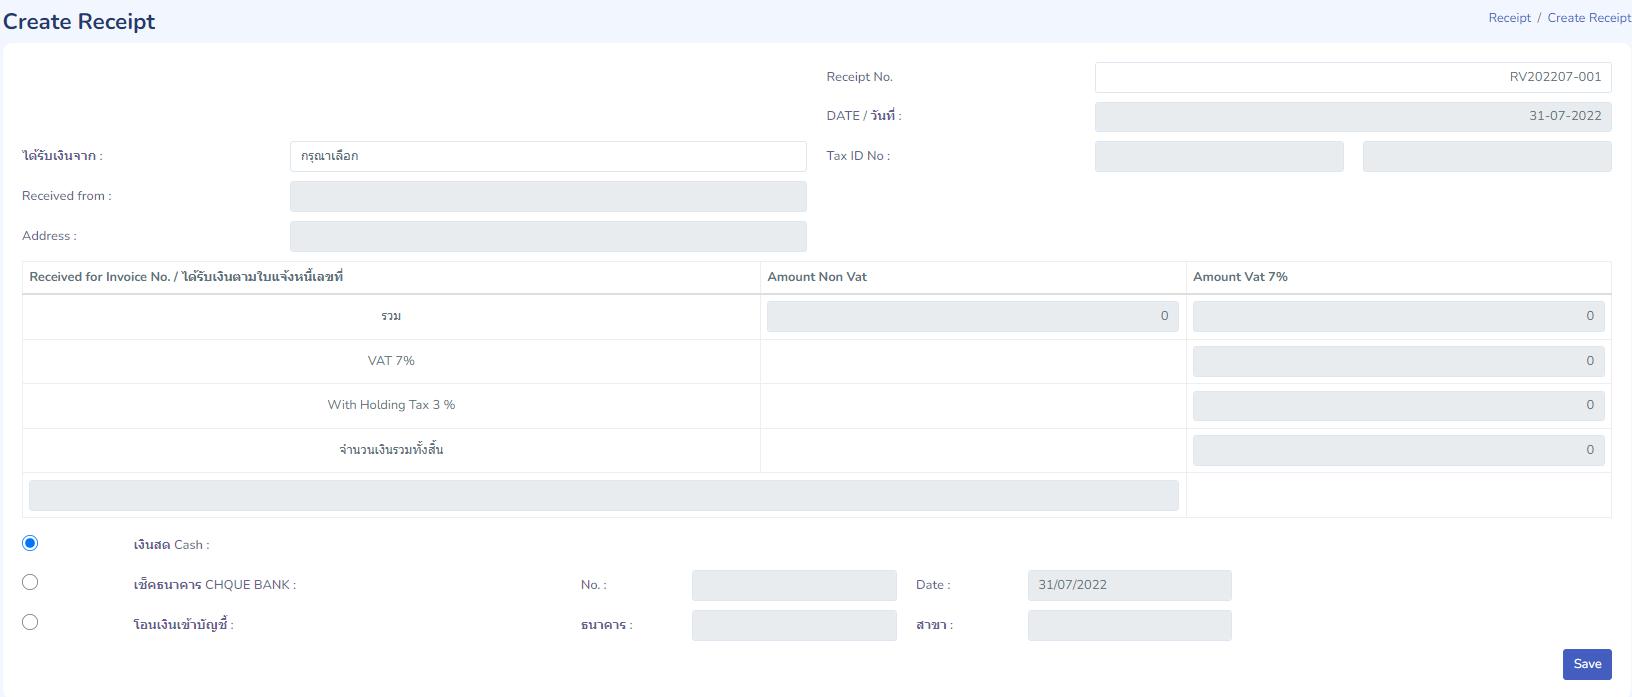Screen dimensions: 1632x697
Task: Click the Receipt breadcrumb link
Action: coord(1509,18)
